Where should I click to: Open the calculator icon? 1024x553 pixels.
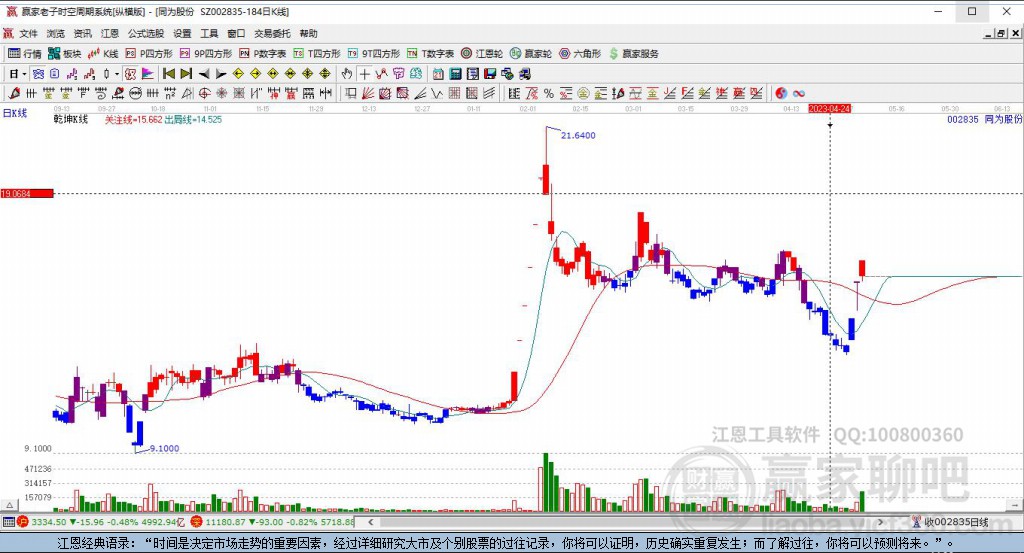[456, 74]
